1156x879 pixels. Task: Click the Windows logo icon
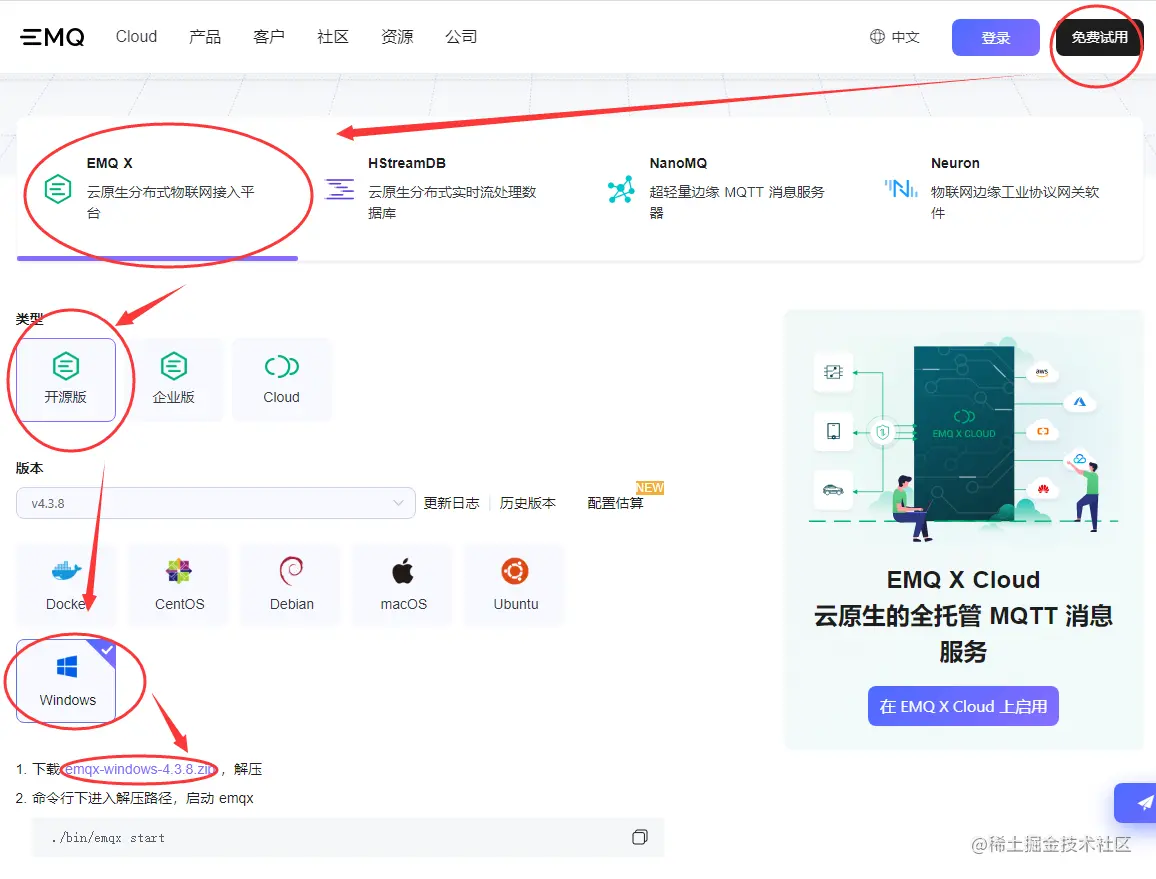pos(67,667)
